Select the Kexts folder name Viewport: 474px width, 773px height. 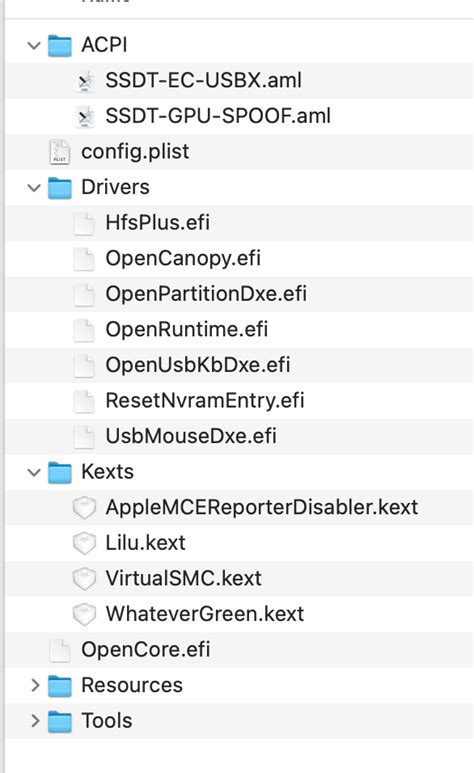(107, 472)
